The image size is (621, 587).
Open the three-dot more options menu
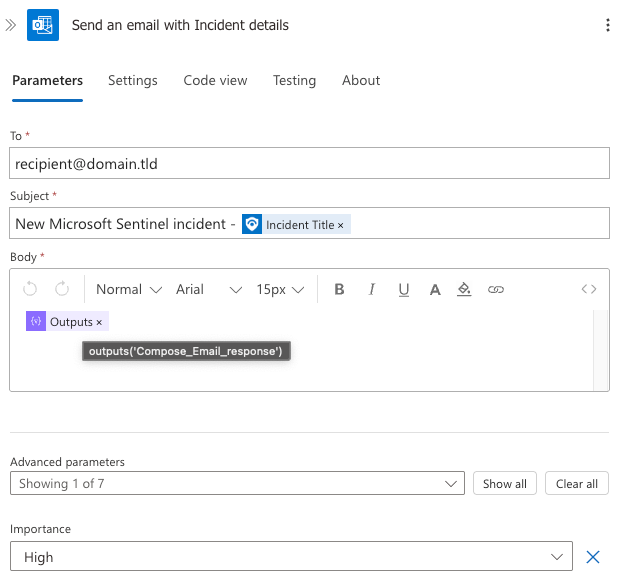[x=608, y=25]
